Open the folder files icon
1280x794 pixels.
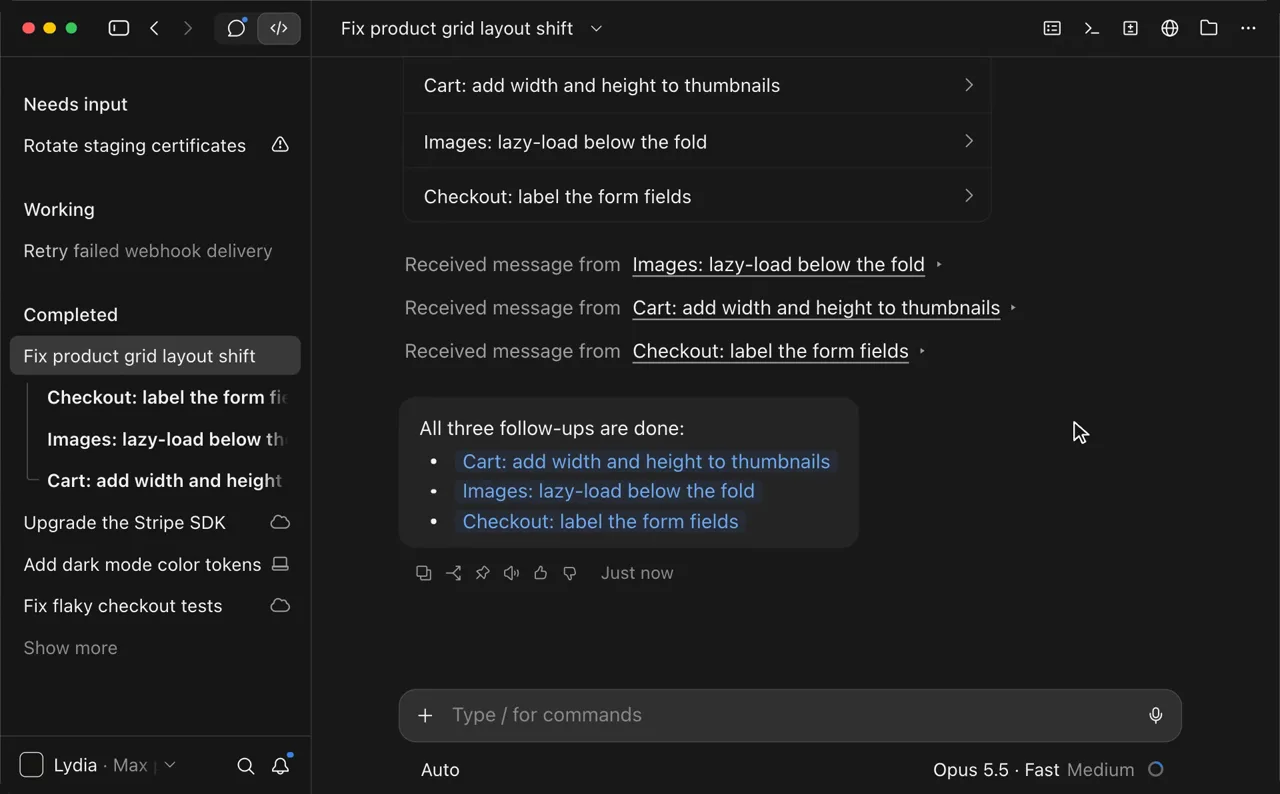coord(1209,28)
